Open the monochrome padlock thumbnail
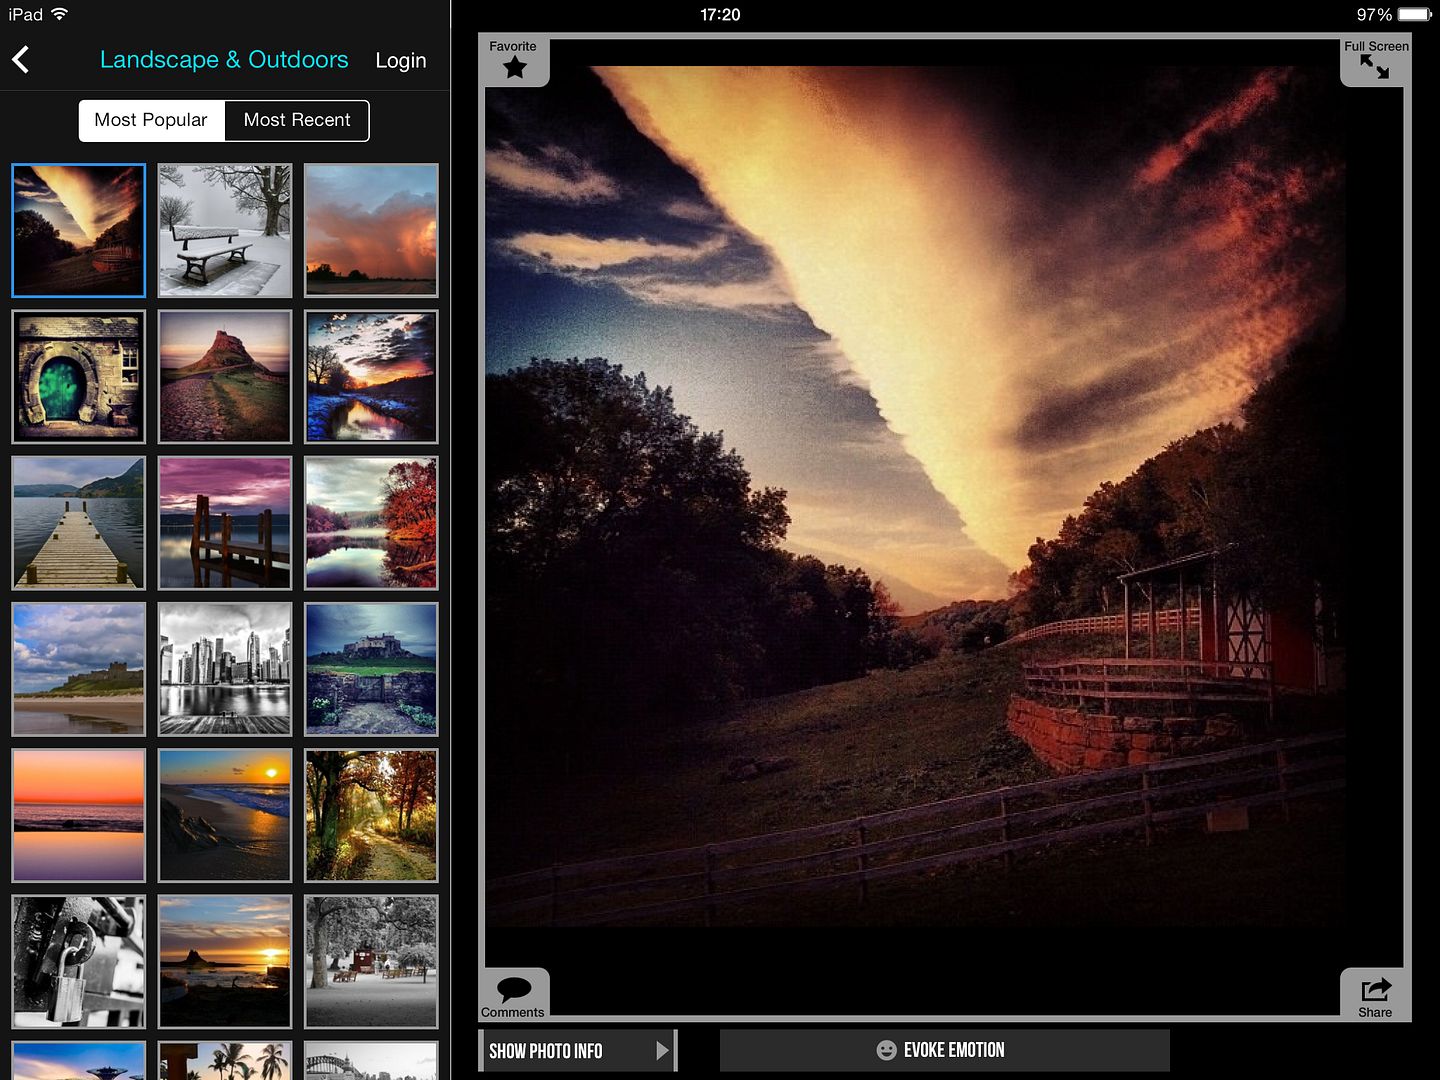Screen dimensions: 1440x1080 point(79,961)
